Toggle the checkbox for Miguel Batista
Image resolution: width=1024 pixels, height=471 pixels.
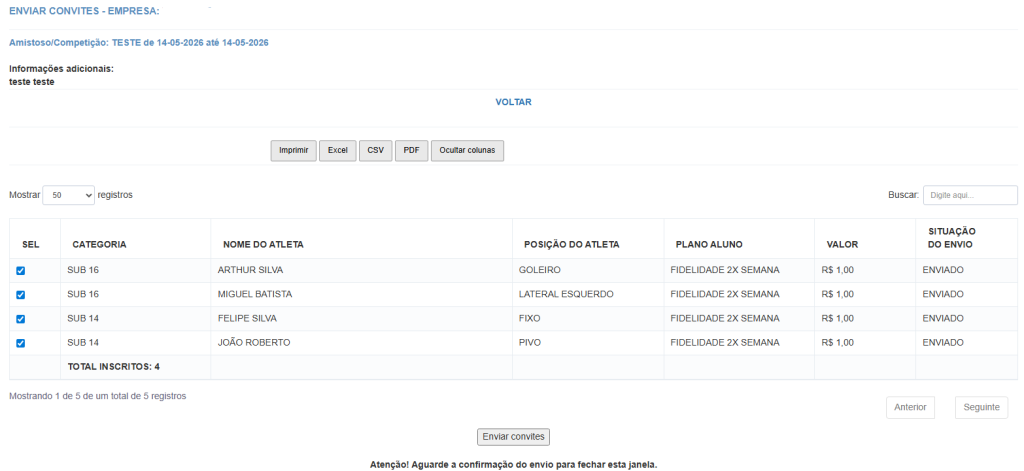pos(20,295)
